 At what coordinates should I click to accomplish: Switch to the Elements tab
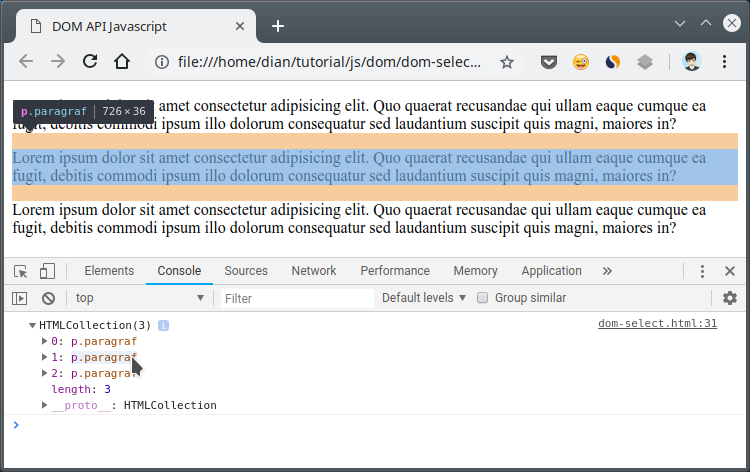pos(109,271)
